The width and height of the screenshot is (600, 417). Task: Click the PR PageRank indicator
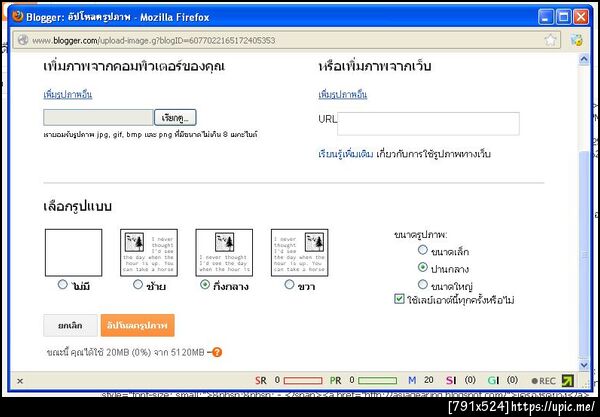pyautogui.click(x=363, y=380)
